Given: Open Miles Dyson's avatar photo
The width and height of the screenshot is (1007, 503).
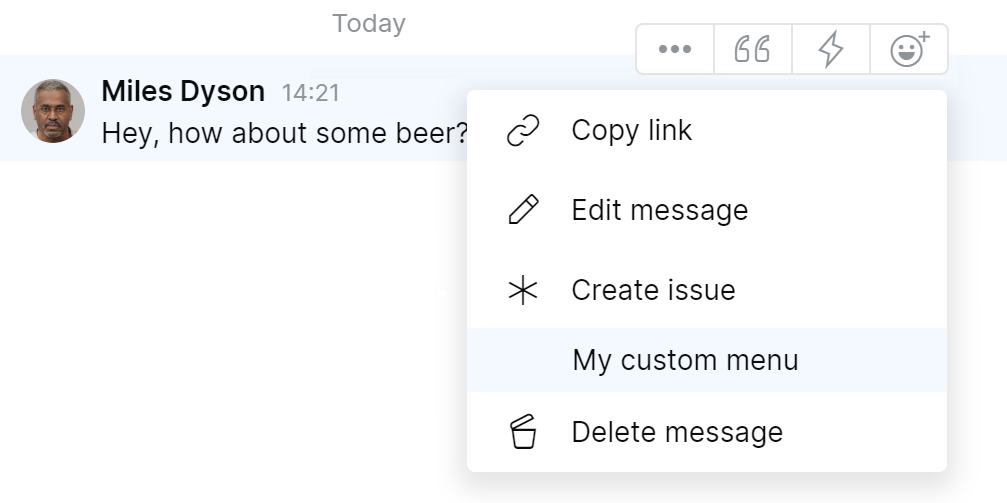Looking at the screenshot, I should tap(53, 111).
